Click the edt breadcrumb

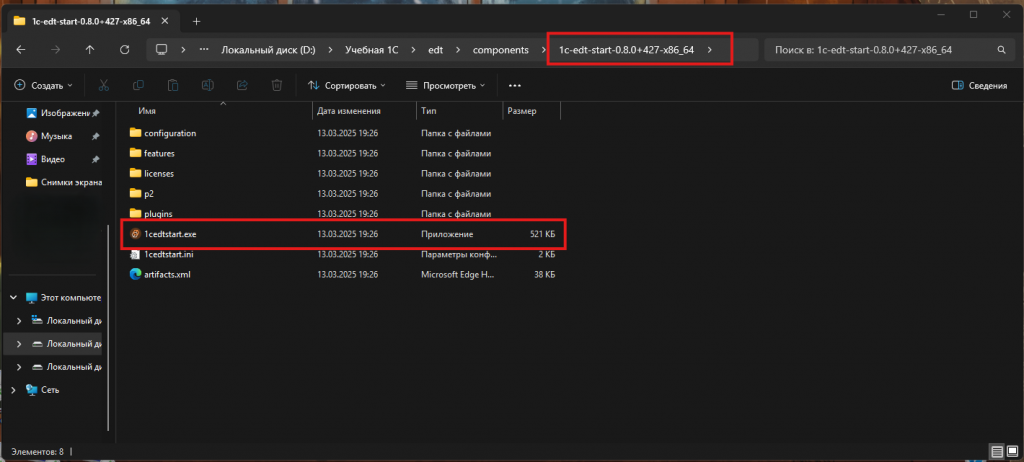(435, 50)
